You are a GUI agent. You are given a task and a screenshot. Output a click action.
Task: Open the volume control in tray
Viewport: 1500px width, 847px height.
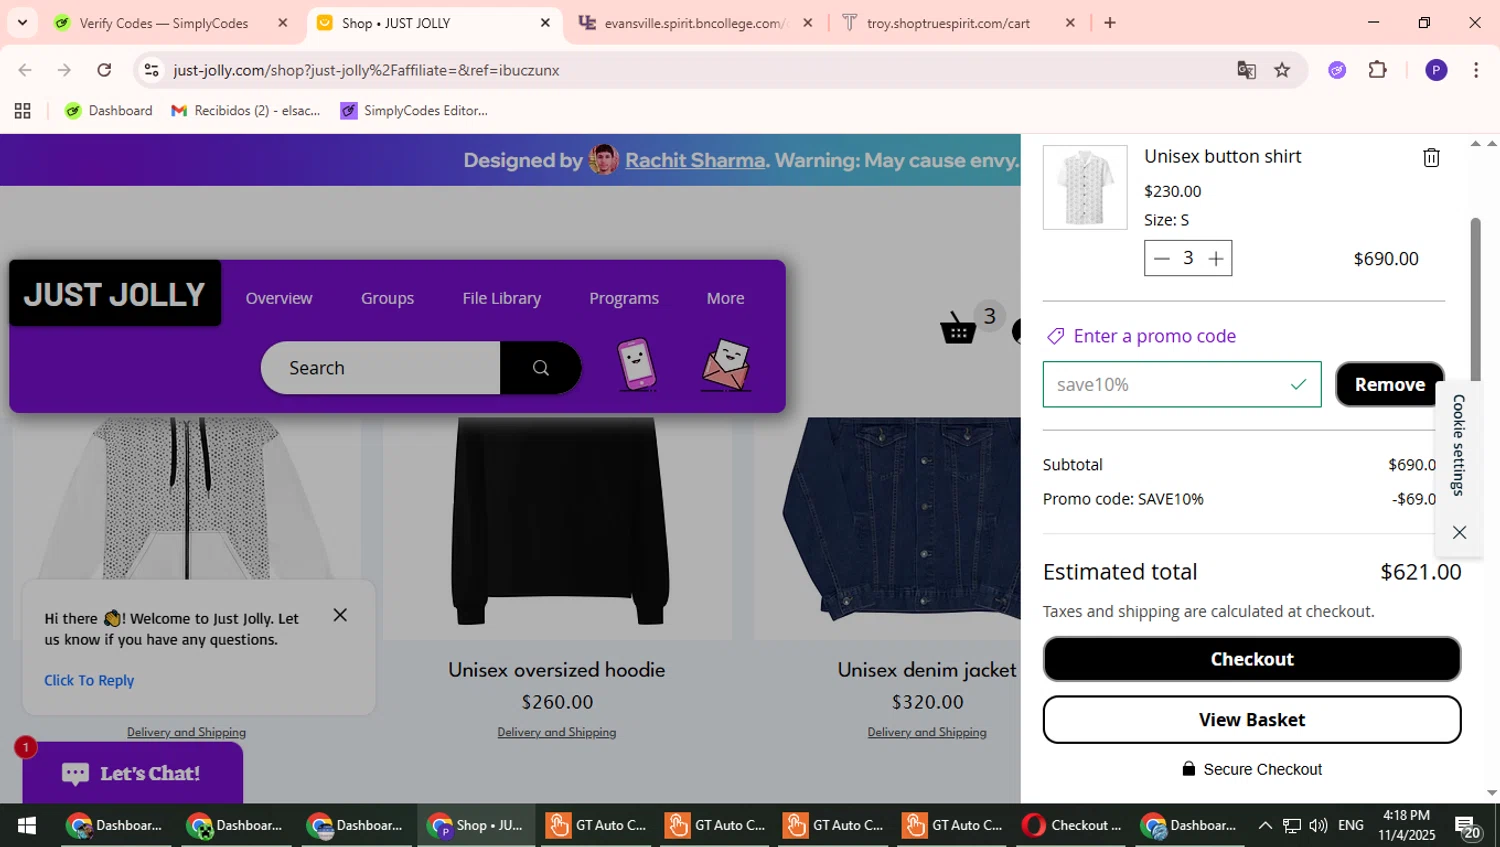pos(1318,826)
